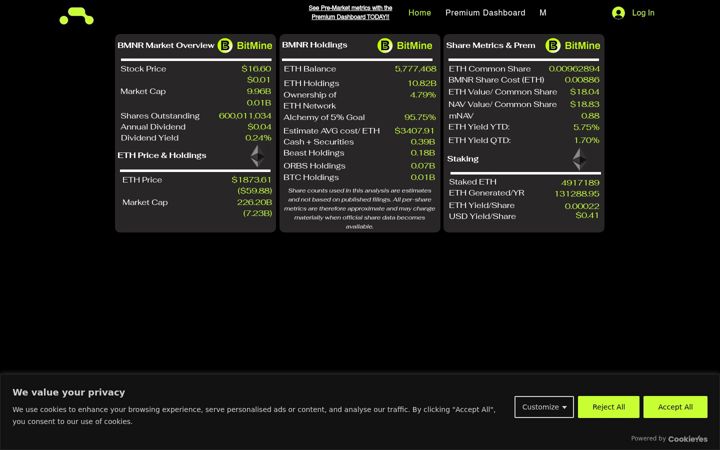Click the BitMine logo in Share Metrics card
720x450 pixels.
pos(573,45)
